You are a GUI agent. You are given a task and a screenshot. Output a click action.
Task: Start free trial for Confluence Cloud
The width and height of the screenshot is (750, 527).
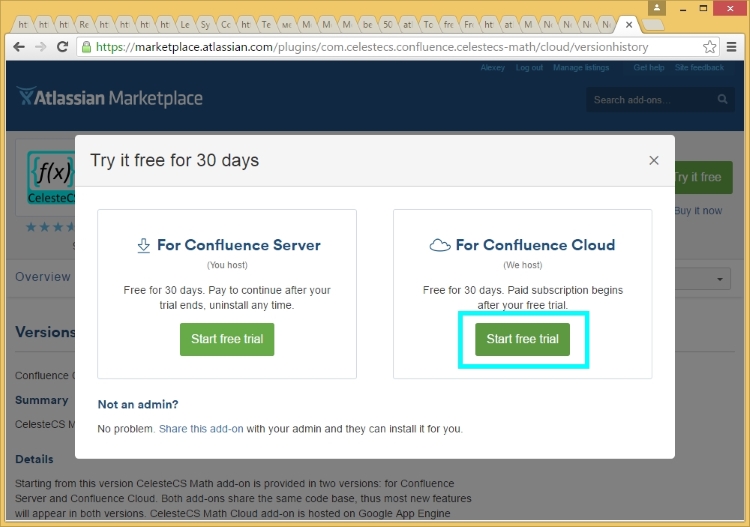[x=522, y=339]
